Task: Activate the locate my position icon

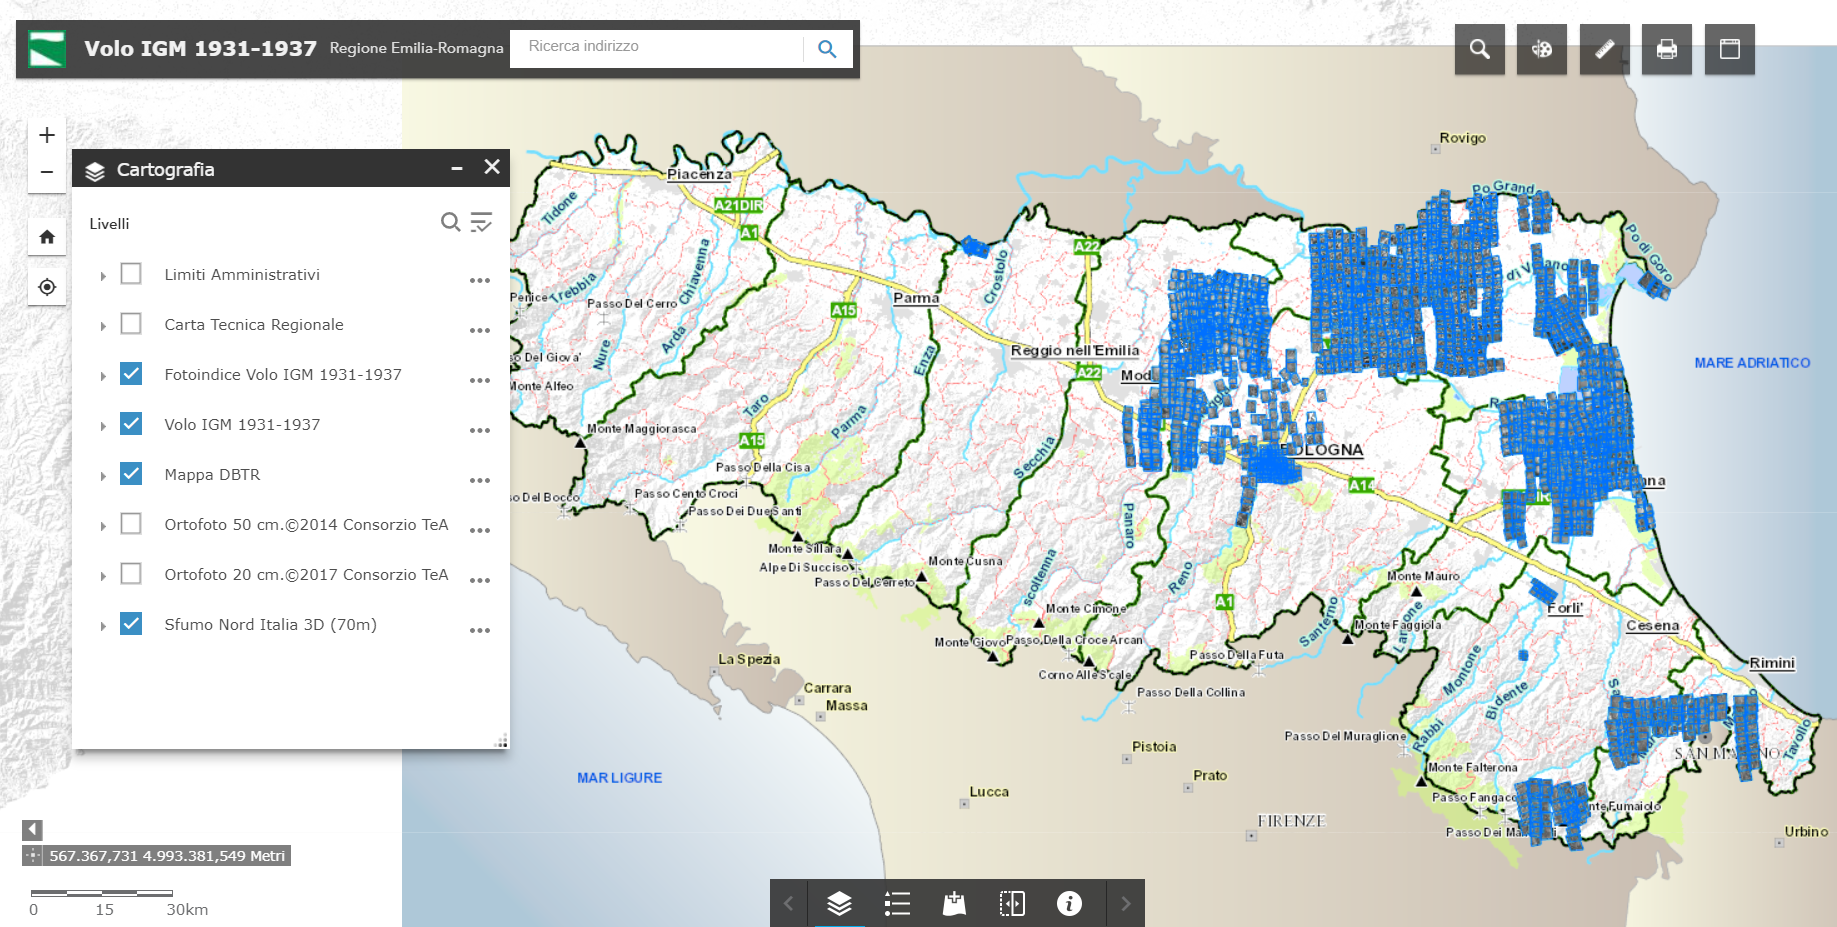Action: pyautogui.click(x=47, y=287)
